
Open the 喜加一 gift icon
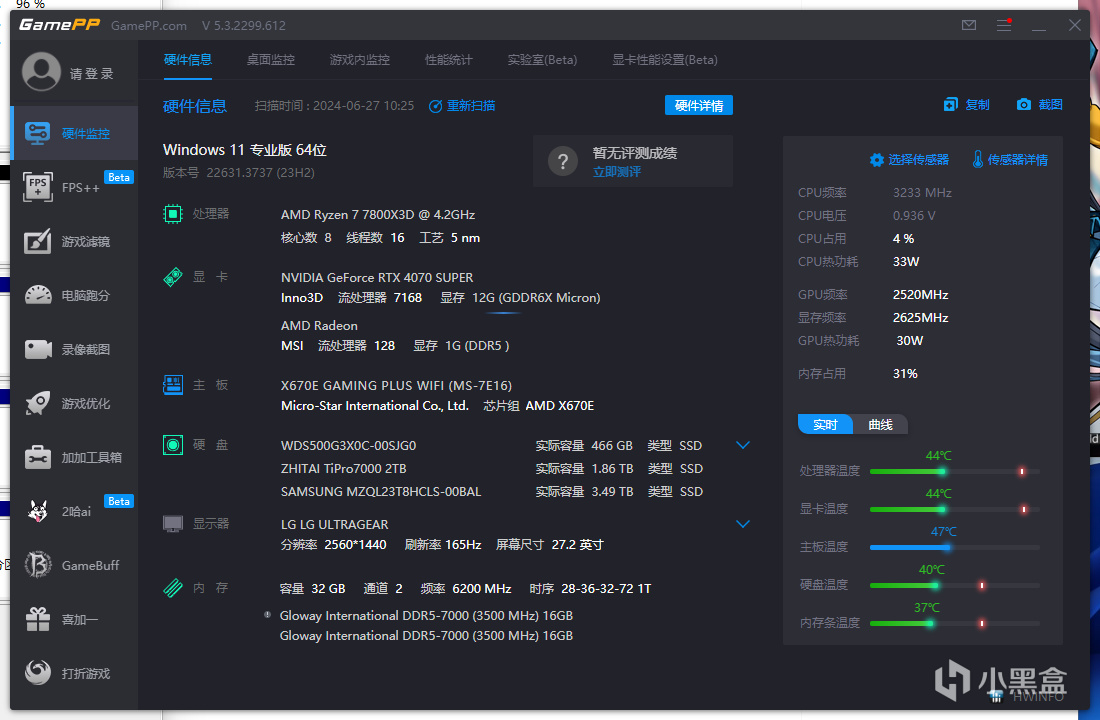(x=38, y=619)
